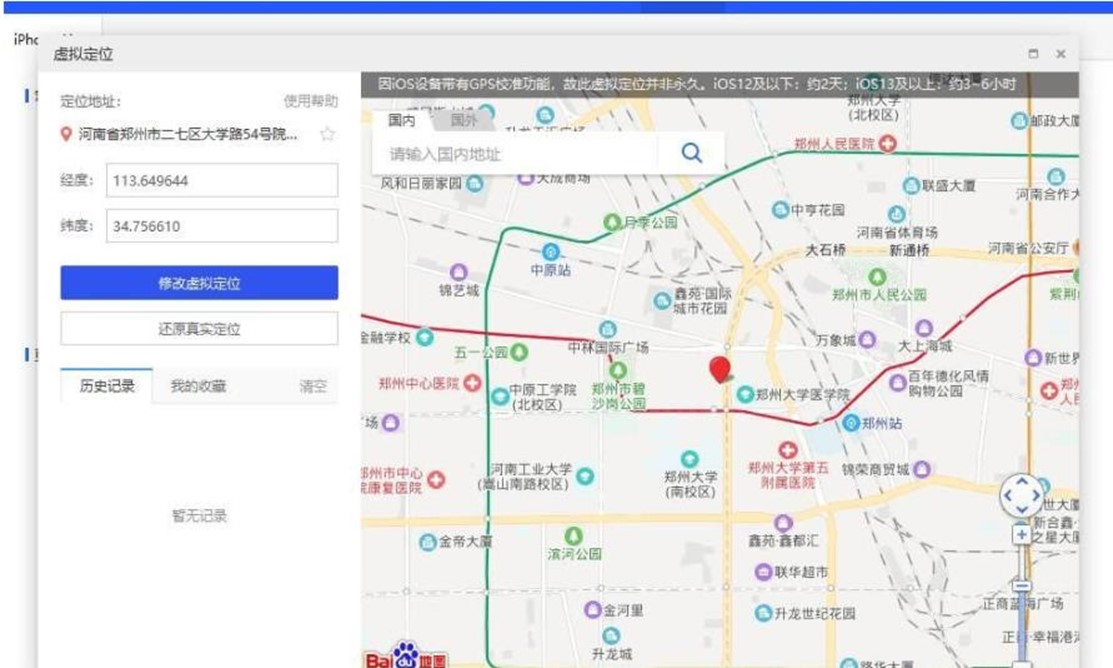
Task: Click the 中原站 station marker icon
Action: (550, 251)
